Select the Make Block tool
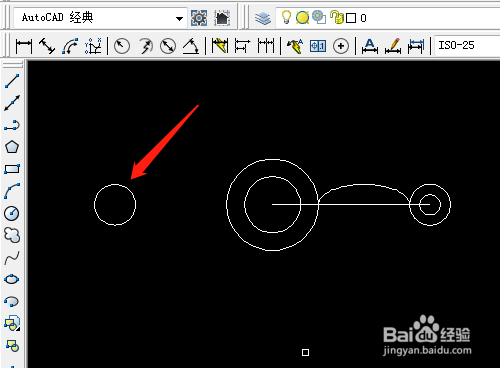Screen dimensions: 500x368 [x=12, y=346]
